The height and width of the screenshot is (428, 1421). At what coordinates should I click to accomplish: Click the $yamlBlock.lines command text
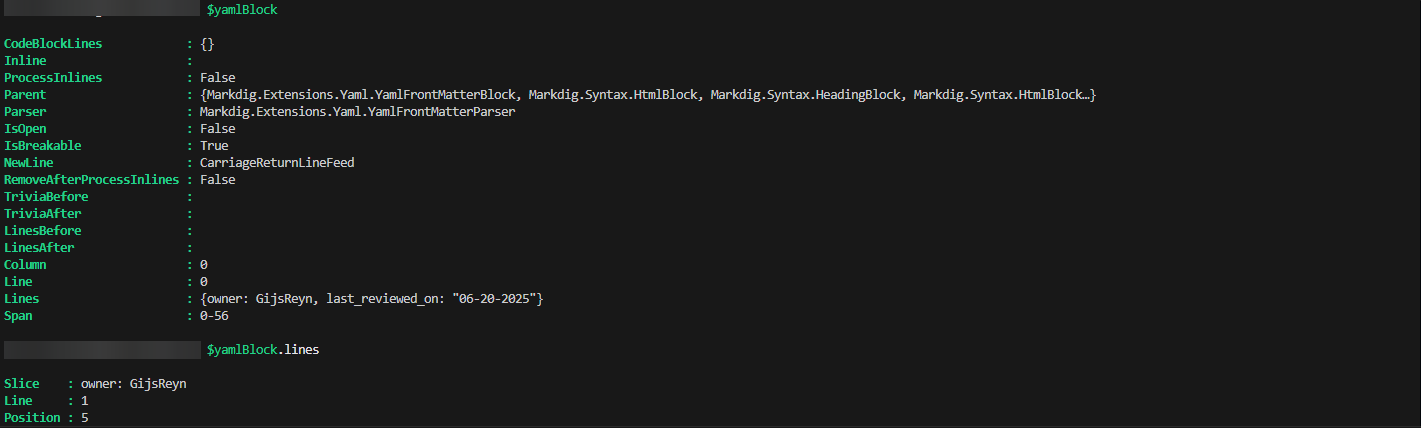click(263, 350)
